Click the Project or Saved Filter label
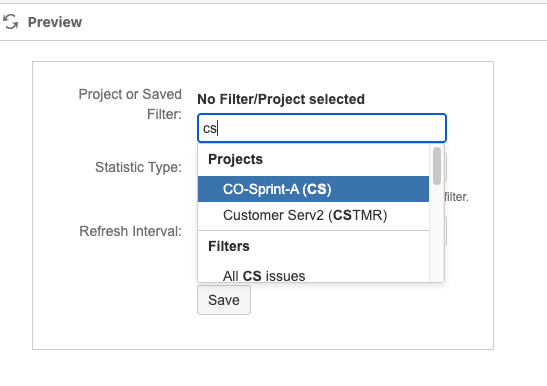547x386 pixels. click(130, 104)
